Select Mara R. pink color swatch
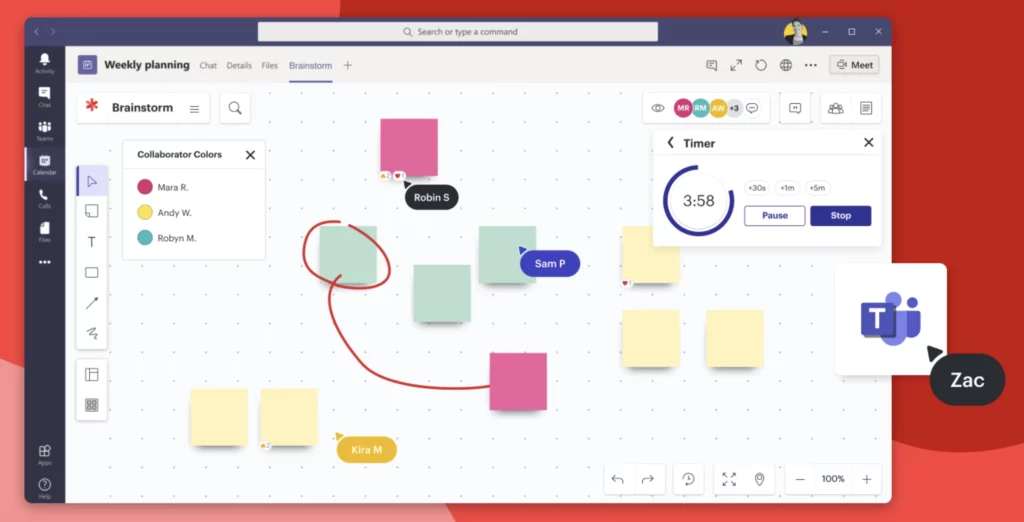 point(145,187)
